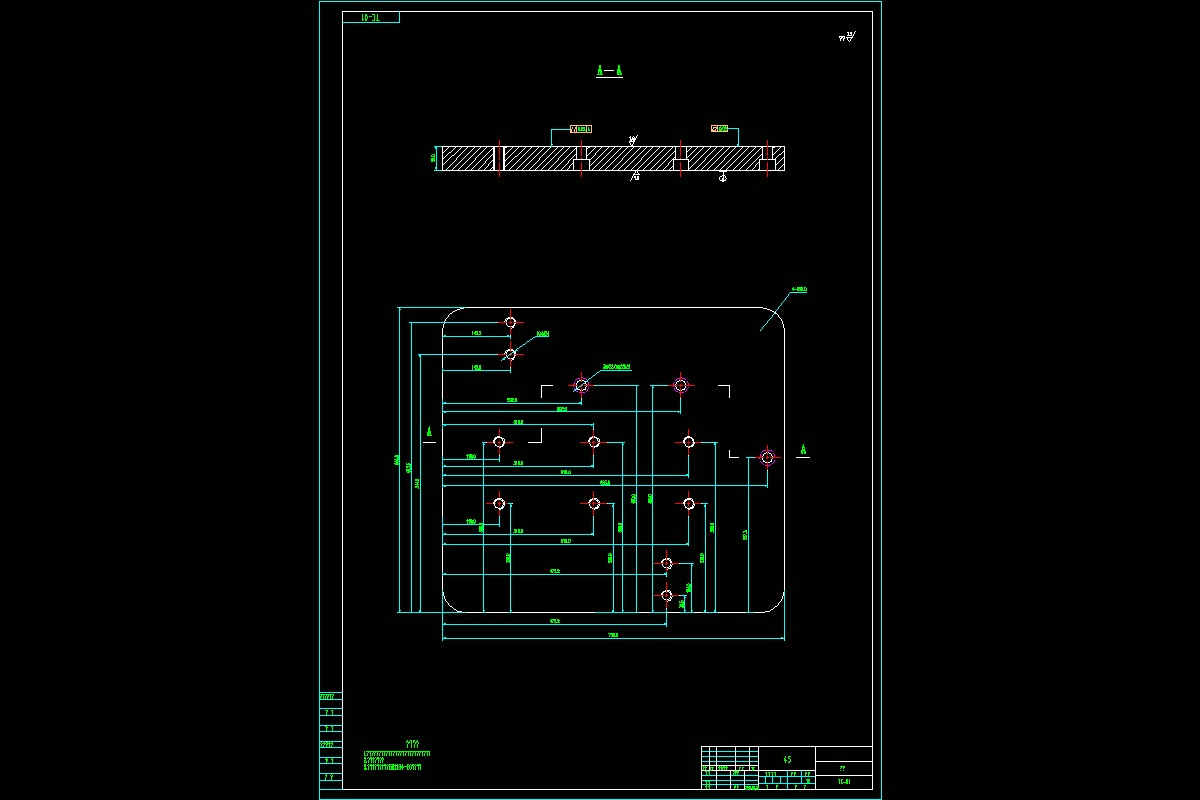Select the magenta hole beside right section marker
The image size is (1200, 800).
[x=767, y=457]
